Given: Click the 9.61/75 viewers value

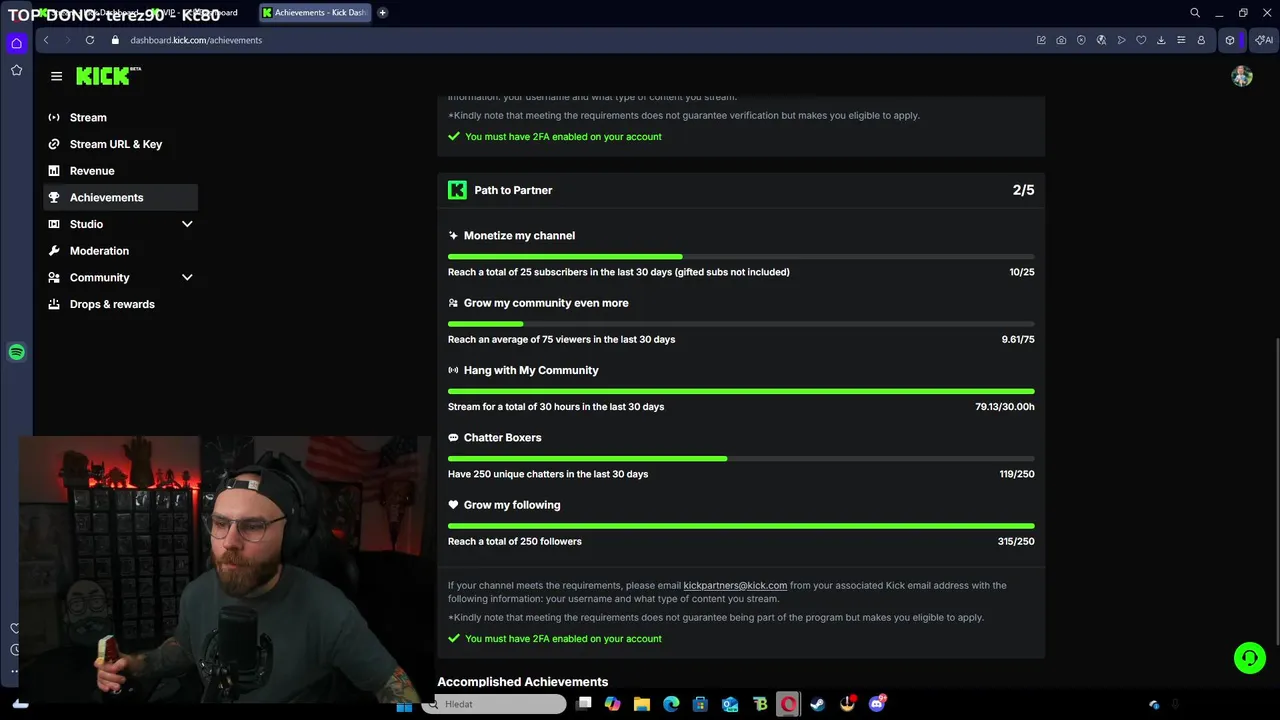Looking at the screenshot, I should pyautogui.click(x=1018, y=339).
